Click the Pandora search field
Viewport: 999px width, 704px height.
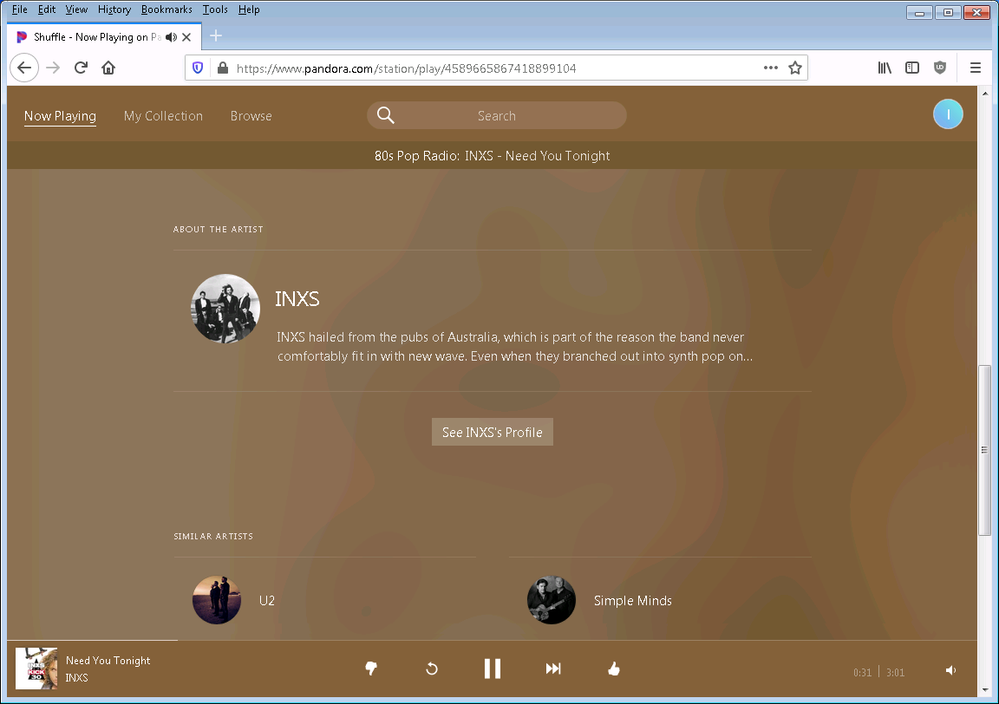click(x=496, y=116)
